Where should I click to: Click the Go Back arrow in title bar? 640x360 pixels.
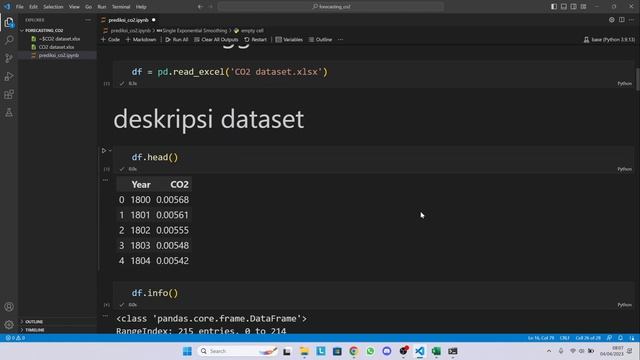200,7
